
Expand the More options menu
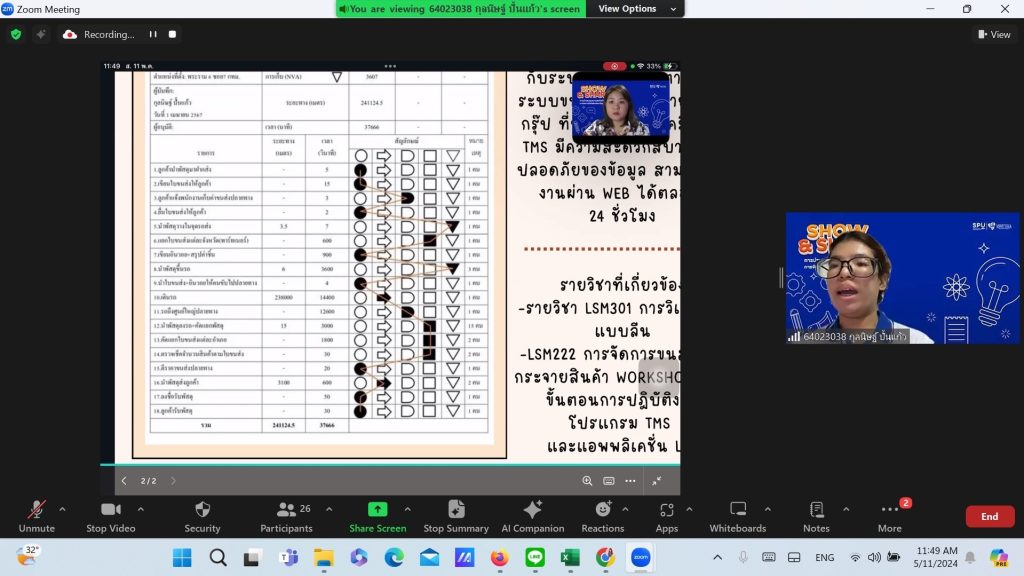[889, 516]
